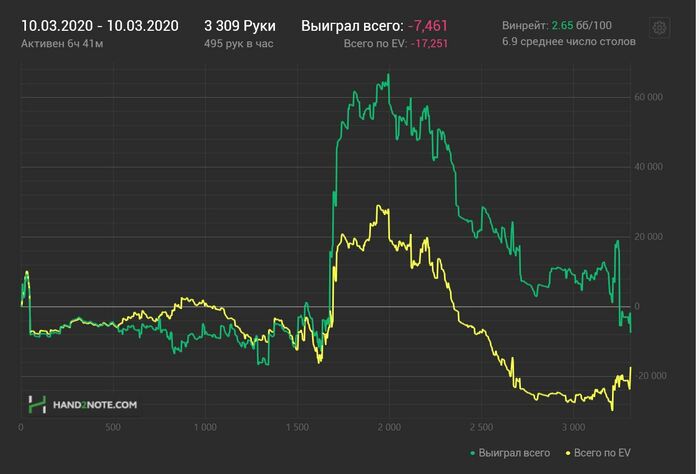Click the green 'Выиграл всего' legend dot
Screen dimensions: 700x474
[x=471, y=453]
